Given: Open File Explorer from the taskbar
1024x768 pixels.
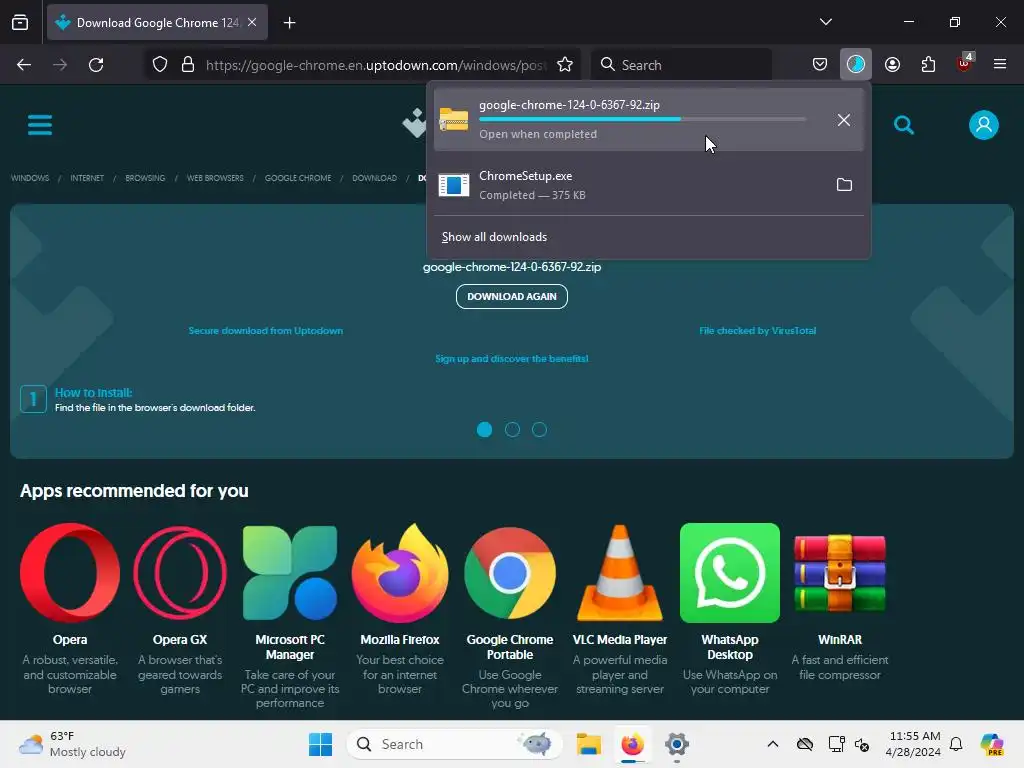Looking at the screenshot, I should [x=588, y=744].
